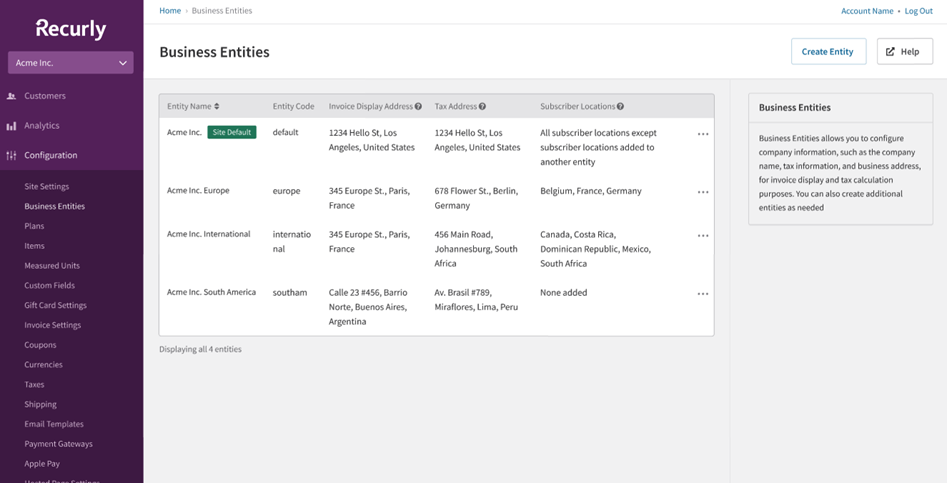Open the actions menu for Acme Inc. default entity

coord(703,134)
